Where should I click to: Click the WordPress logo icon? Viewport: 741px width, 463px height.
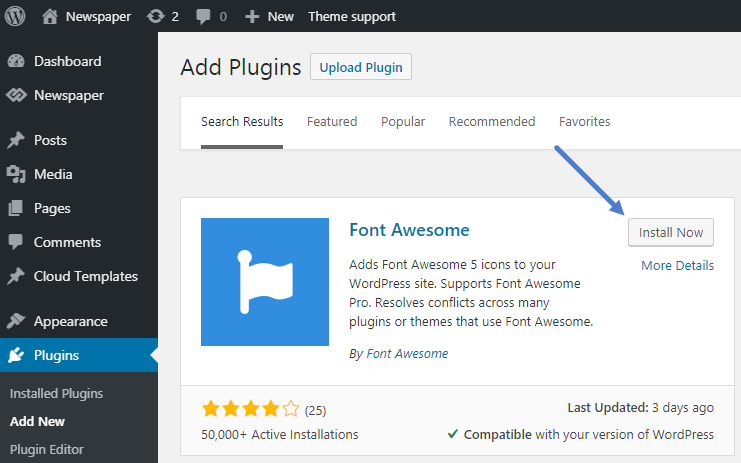pyautogui.click(x=15, y=16)
